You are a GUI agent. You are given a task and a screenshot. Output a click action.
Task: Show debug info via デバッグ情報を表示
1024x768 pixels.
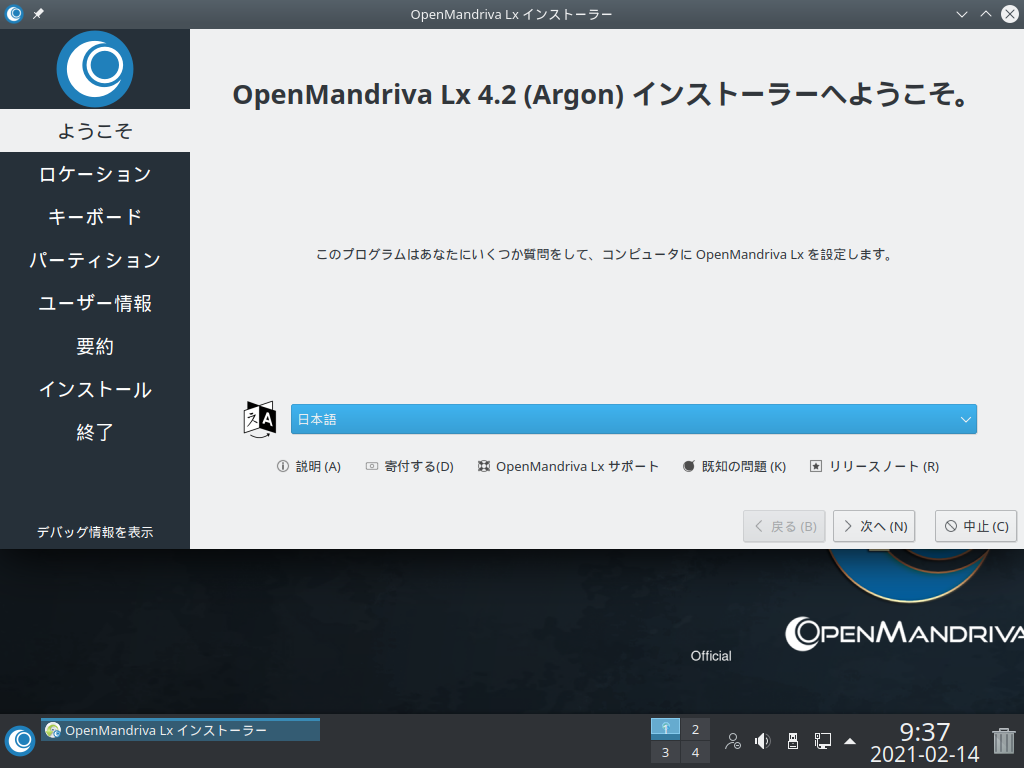click(95, 532)
